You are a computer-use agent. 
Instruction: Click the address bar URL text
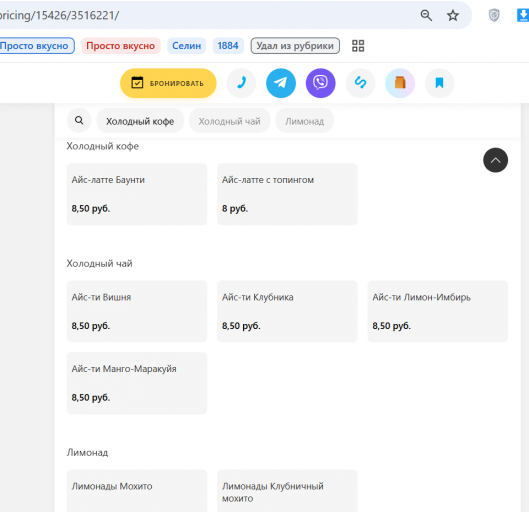[x=59, y=15]
